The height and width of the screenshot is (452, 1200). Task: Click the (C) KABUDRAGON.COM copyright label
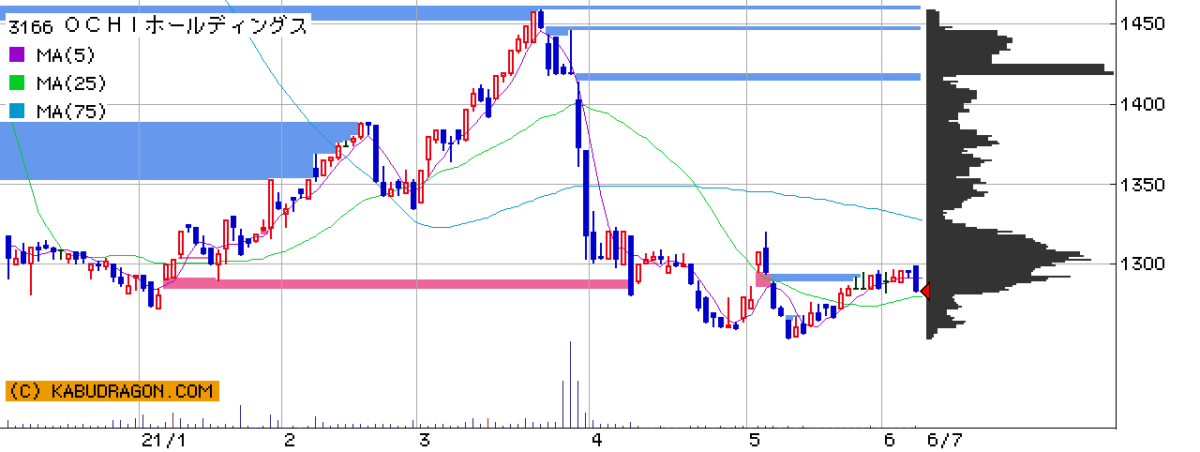[112, 391]
